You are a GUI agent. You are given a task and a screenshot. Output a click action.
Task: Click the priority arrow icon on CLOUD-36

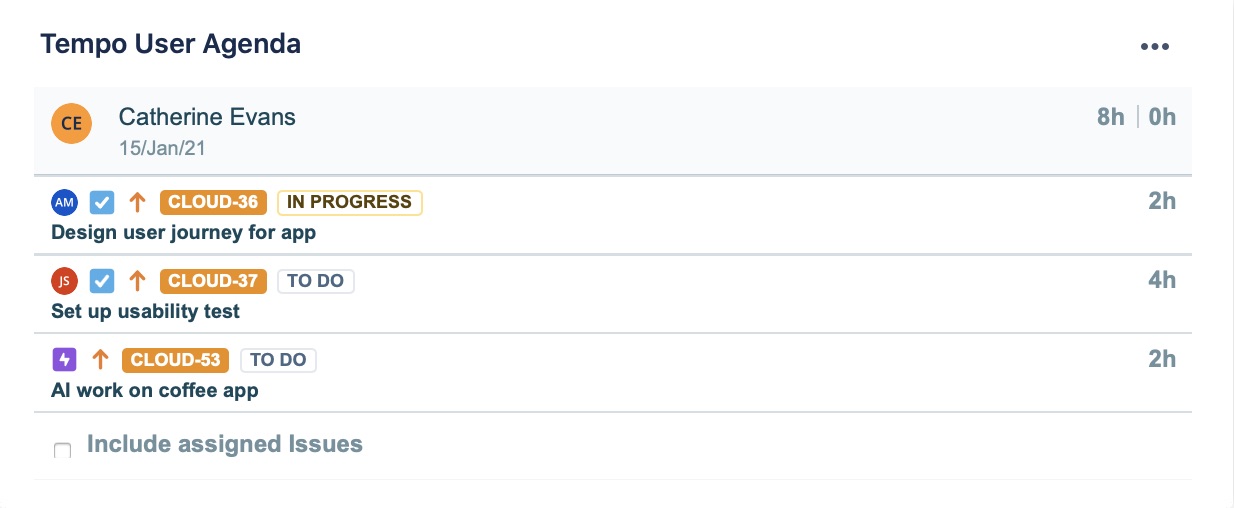[x=138, y=202]
